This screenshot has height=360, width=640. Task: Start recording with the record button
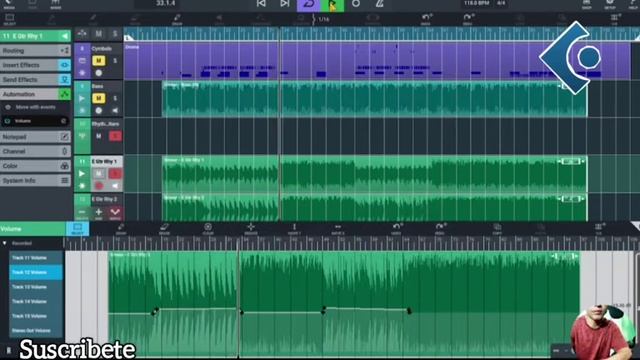point(356,4)
